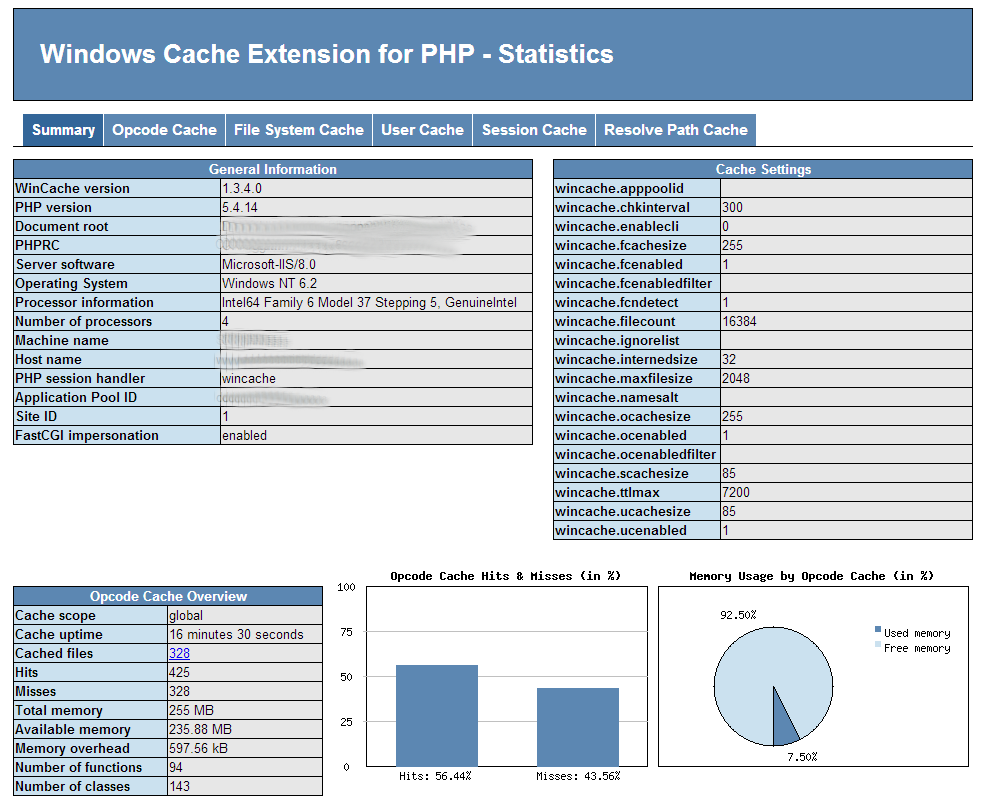
Task: Click the Cache scope value 'global'
Action: [186, 616]
